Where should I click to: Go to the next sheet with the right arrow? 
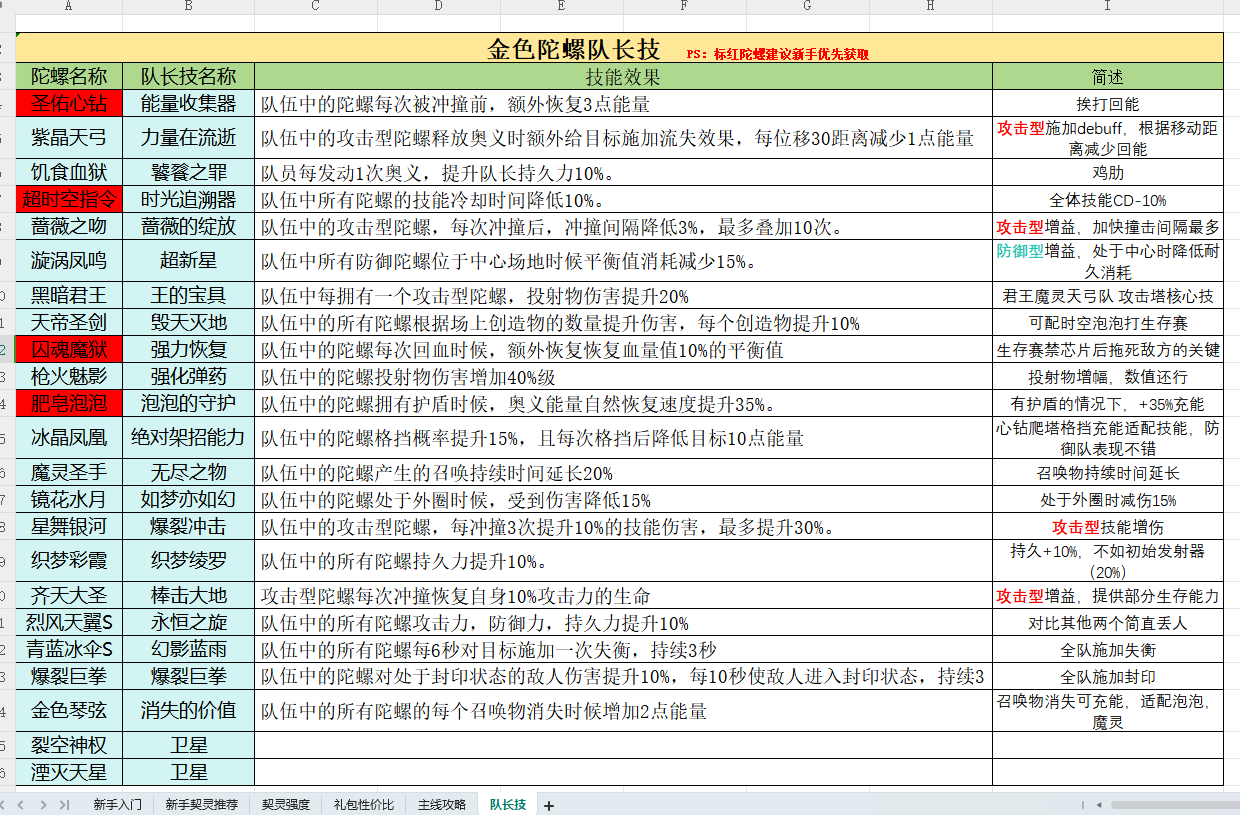click(x=45, y=804)
